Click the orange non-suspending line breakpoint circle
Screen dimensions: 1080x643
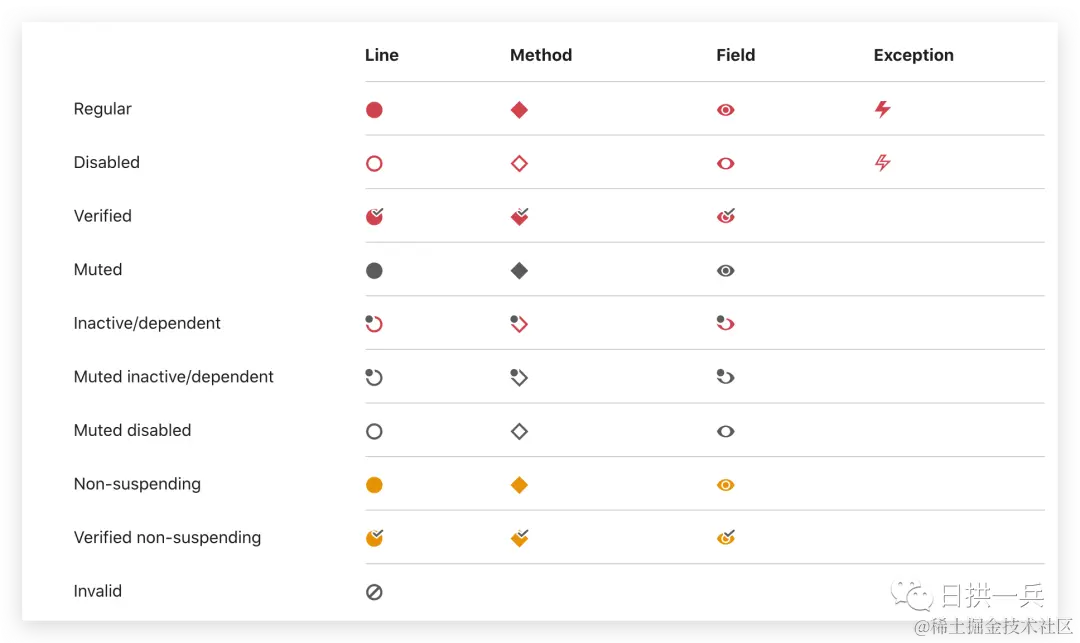(x=374, y=485)
